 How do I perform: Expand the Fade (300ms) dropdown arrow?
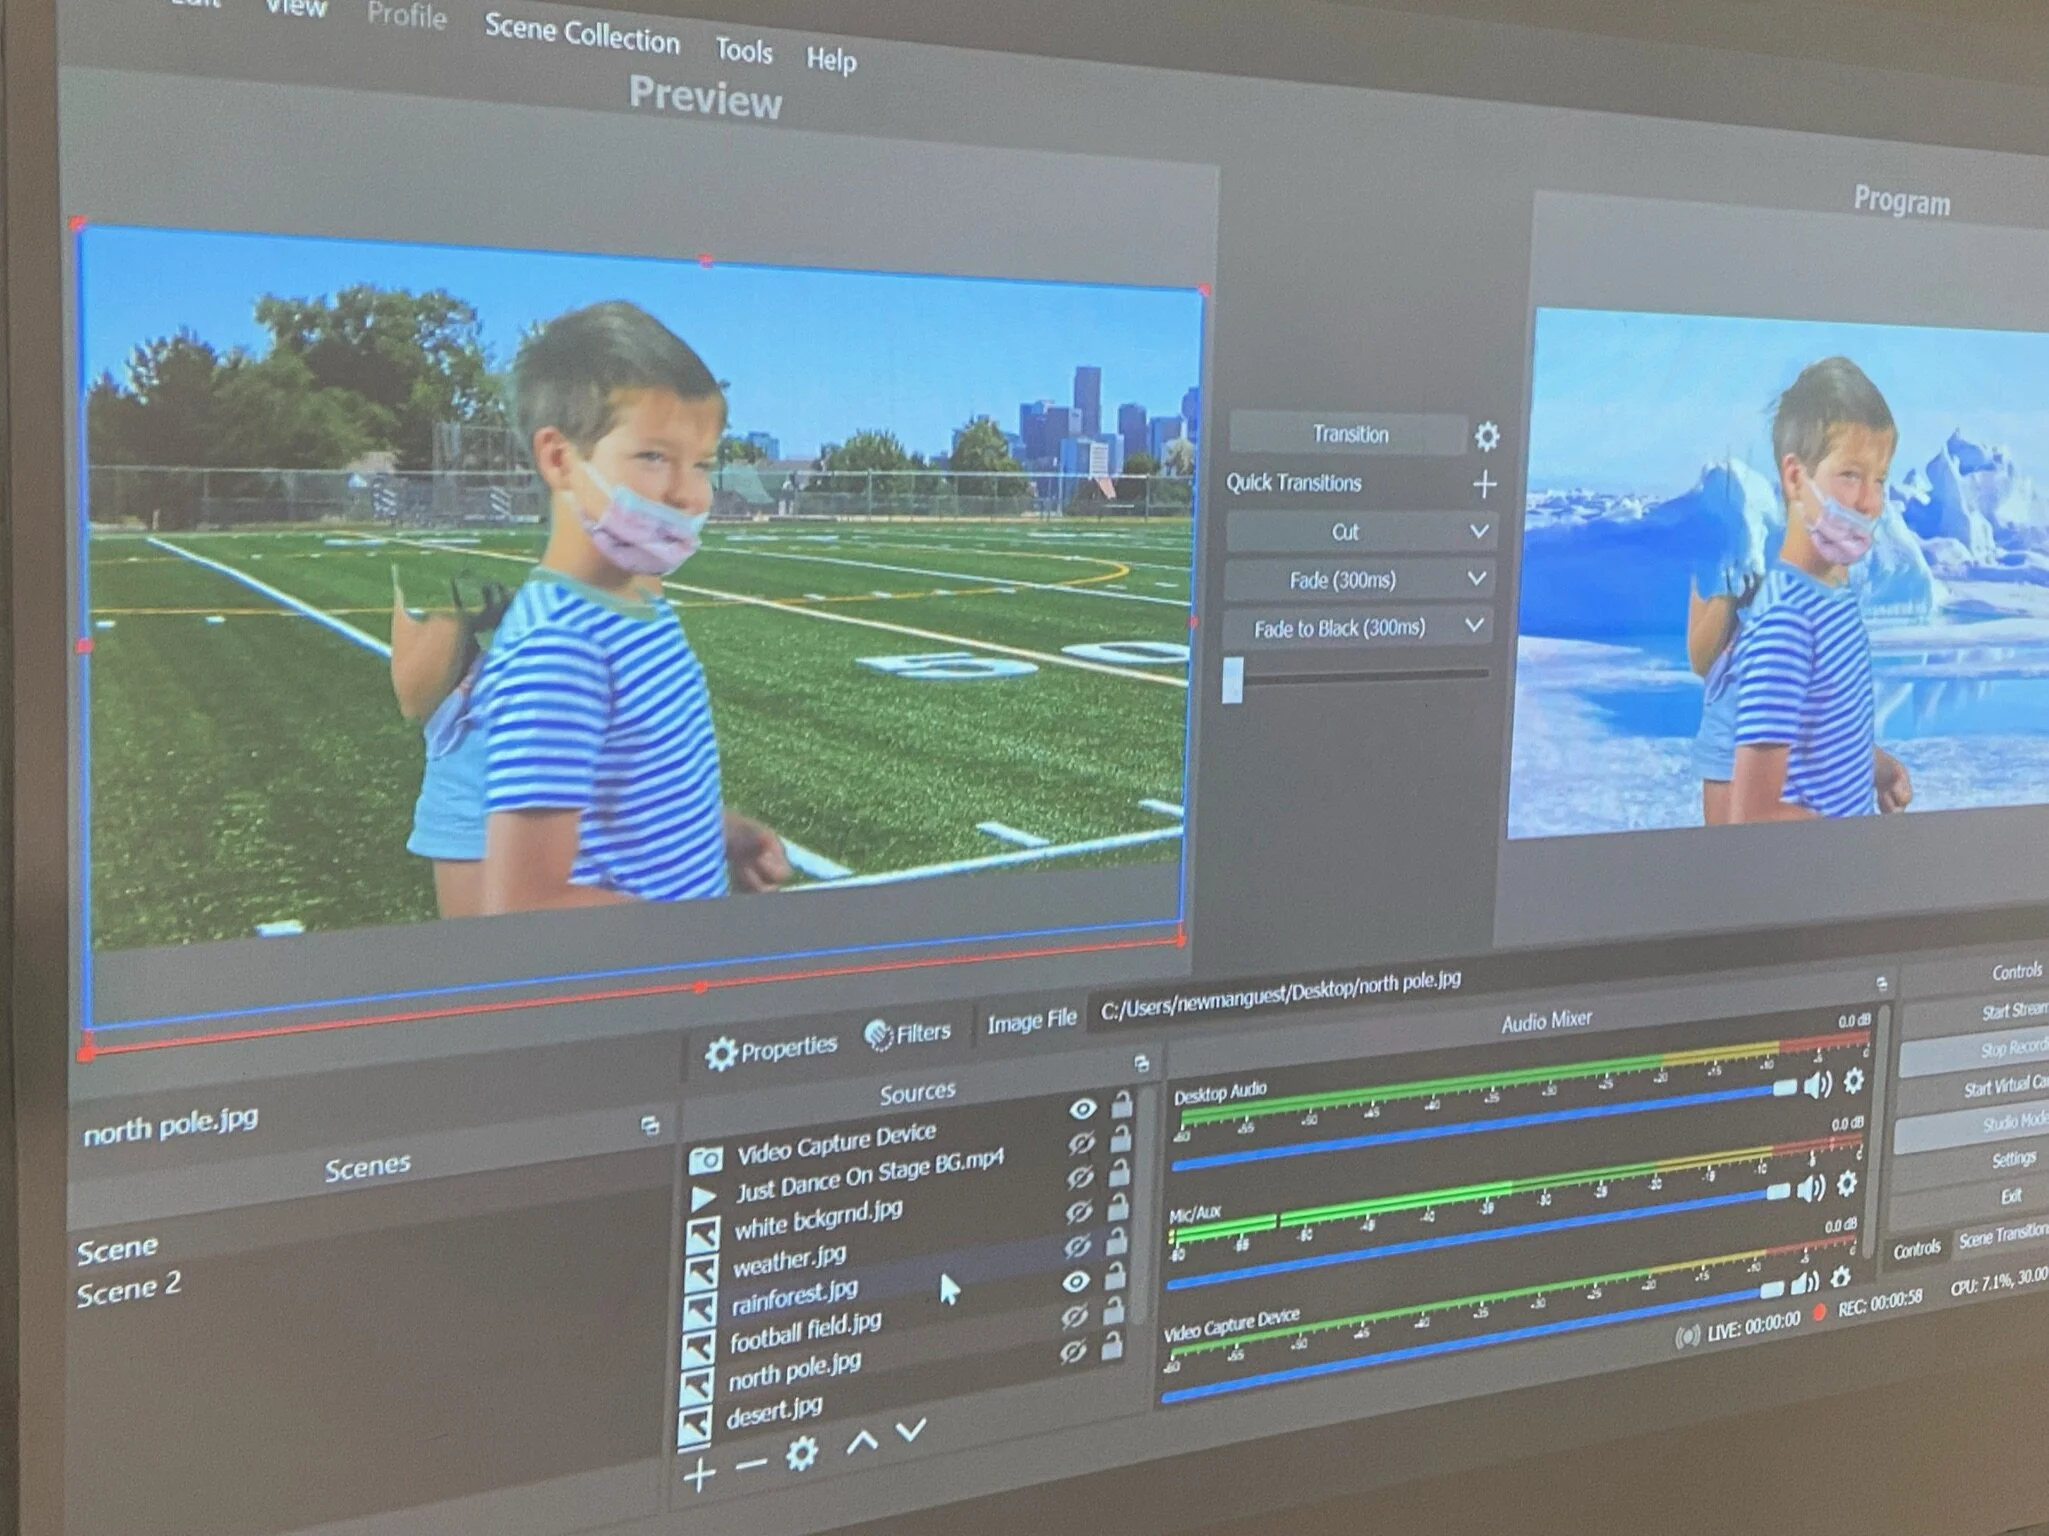click(1476, 578)
